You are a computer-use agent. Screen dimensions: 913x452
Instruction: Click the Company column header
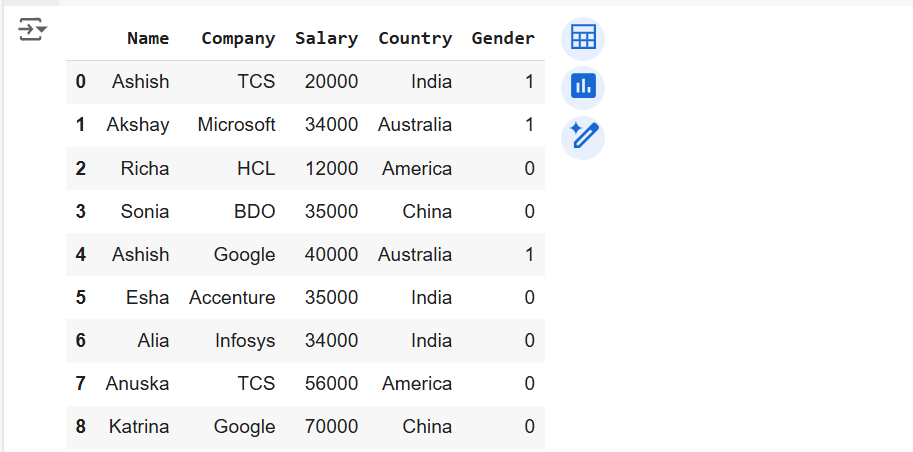(x=238, y=39)
